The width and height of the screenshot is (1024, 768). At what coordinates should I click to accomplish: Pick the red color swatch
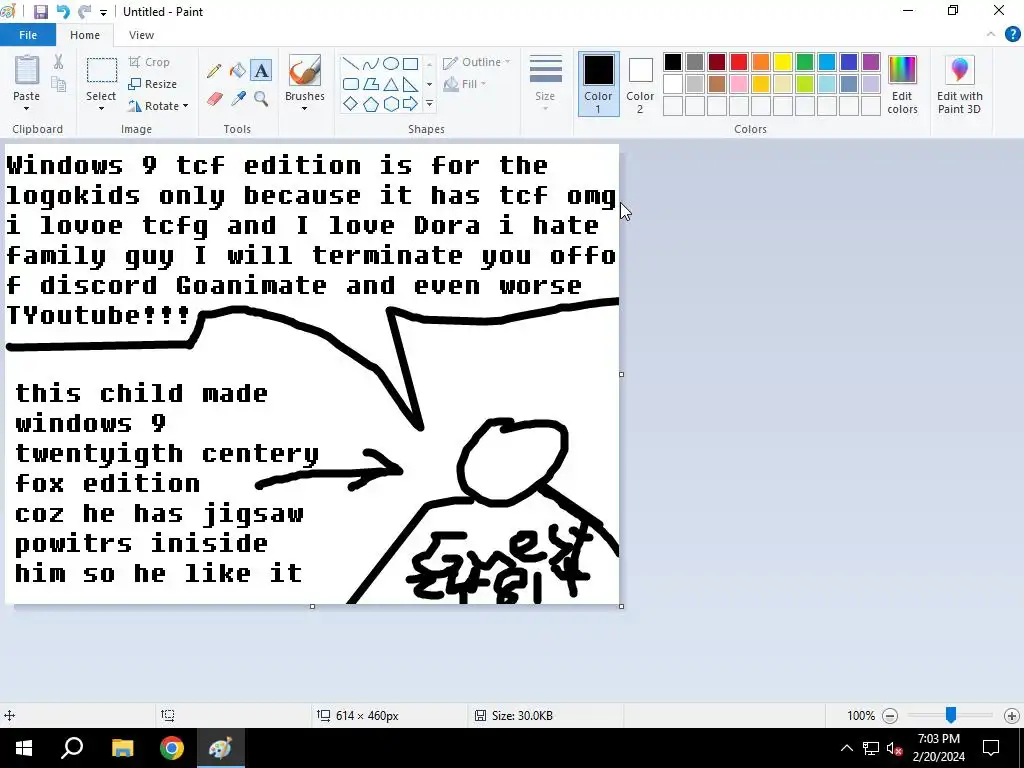tap(739, 62)
